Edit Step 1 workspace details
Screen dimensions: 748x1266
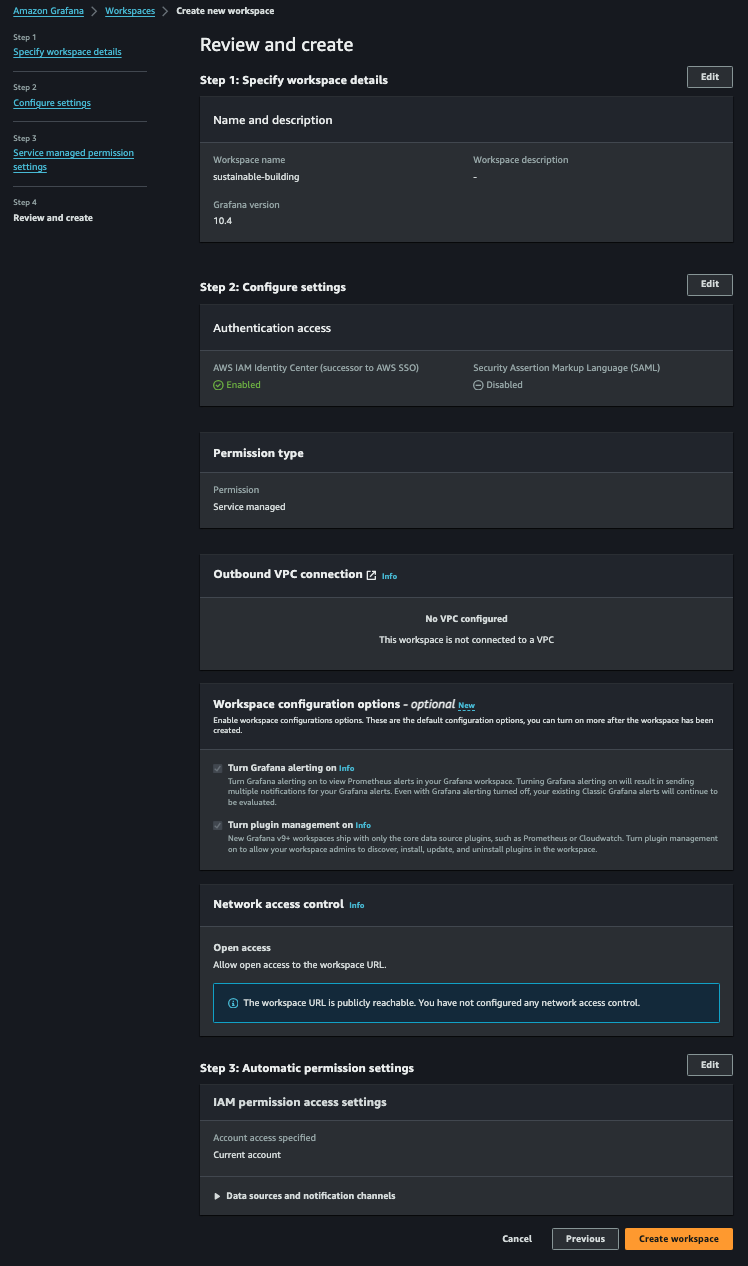tap(710, 77)
